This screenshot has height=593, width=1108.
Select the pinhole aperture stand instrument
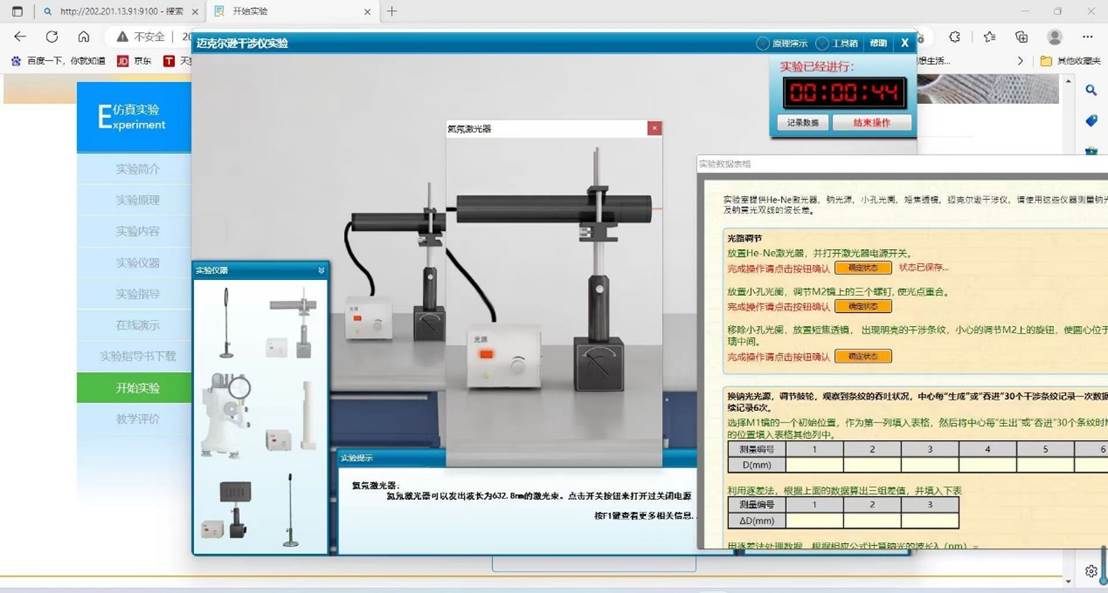click(x=227, y=322)
